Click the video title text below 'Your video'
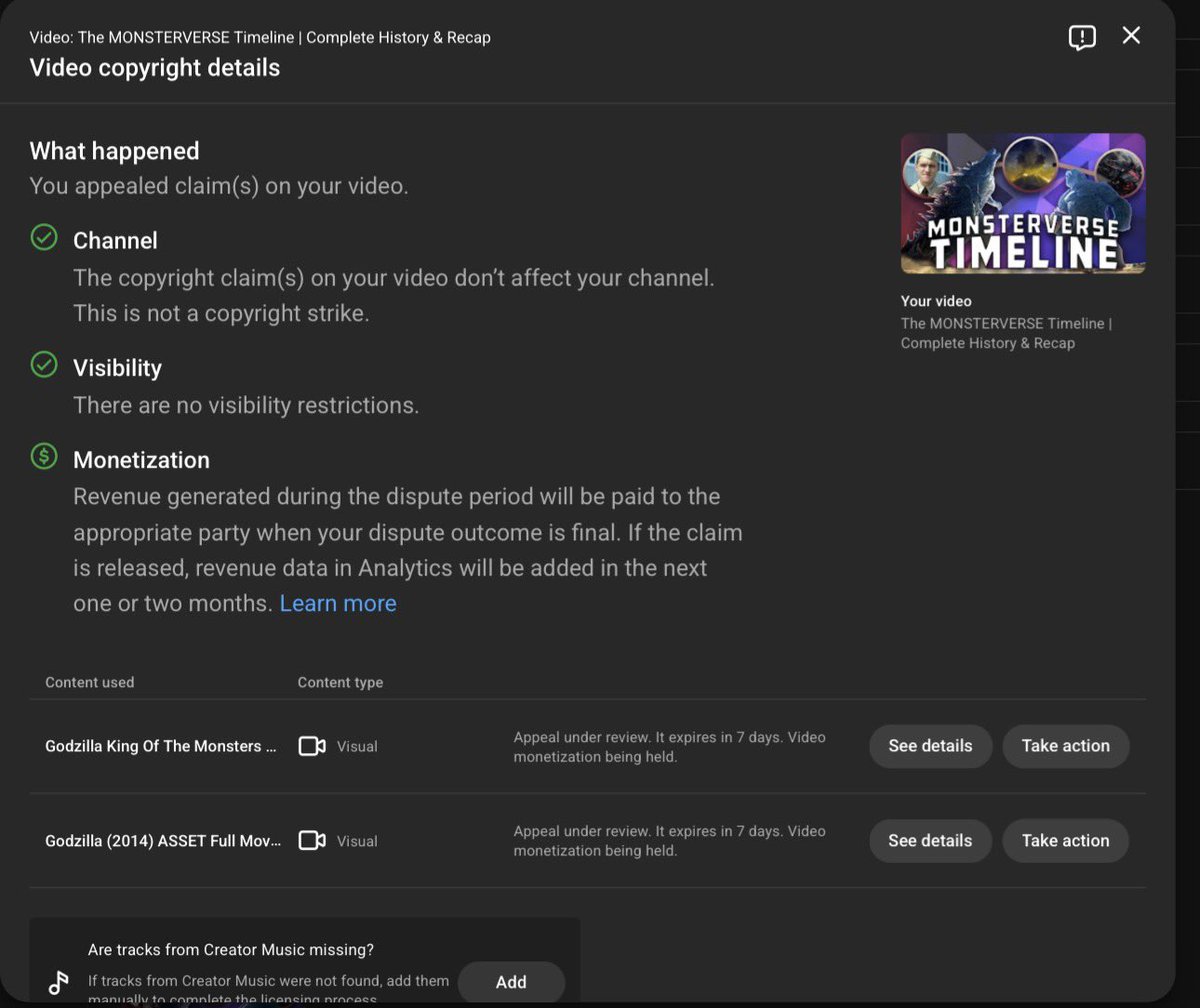 (1006, 333)
